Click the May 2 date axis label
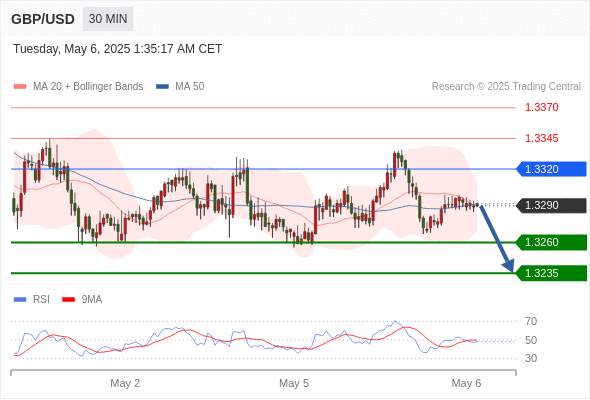The image size is (590, 400). 125,383
